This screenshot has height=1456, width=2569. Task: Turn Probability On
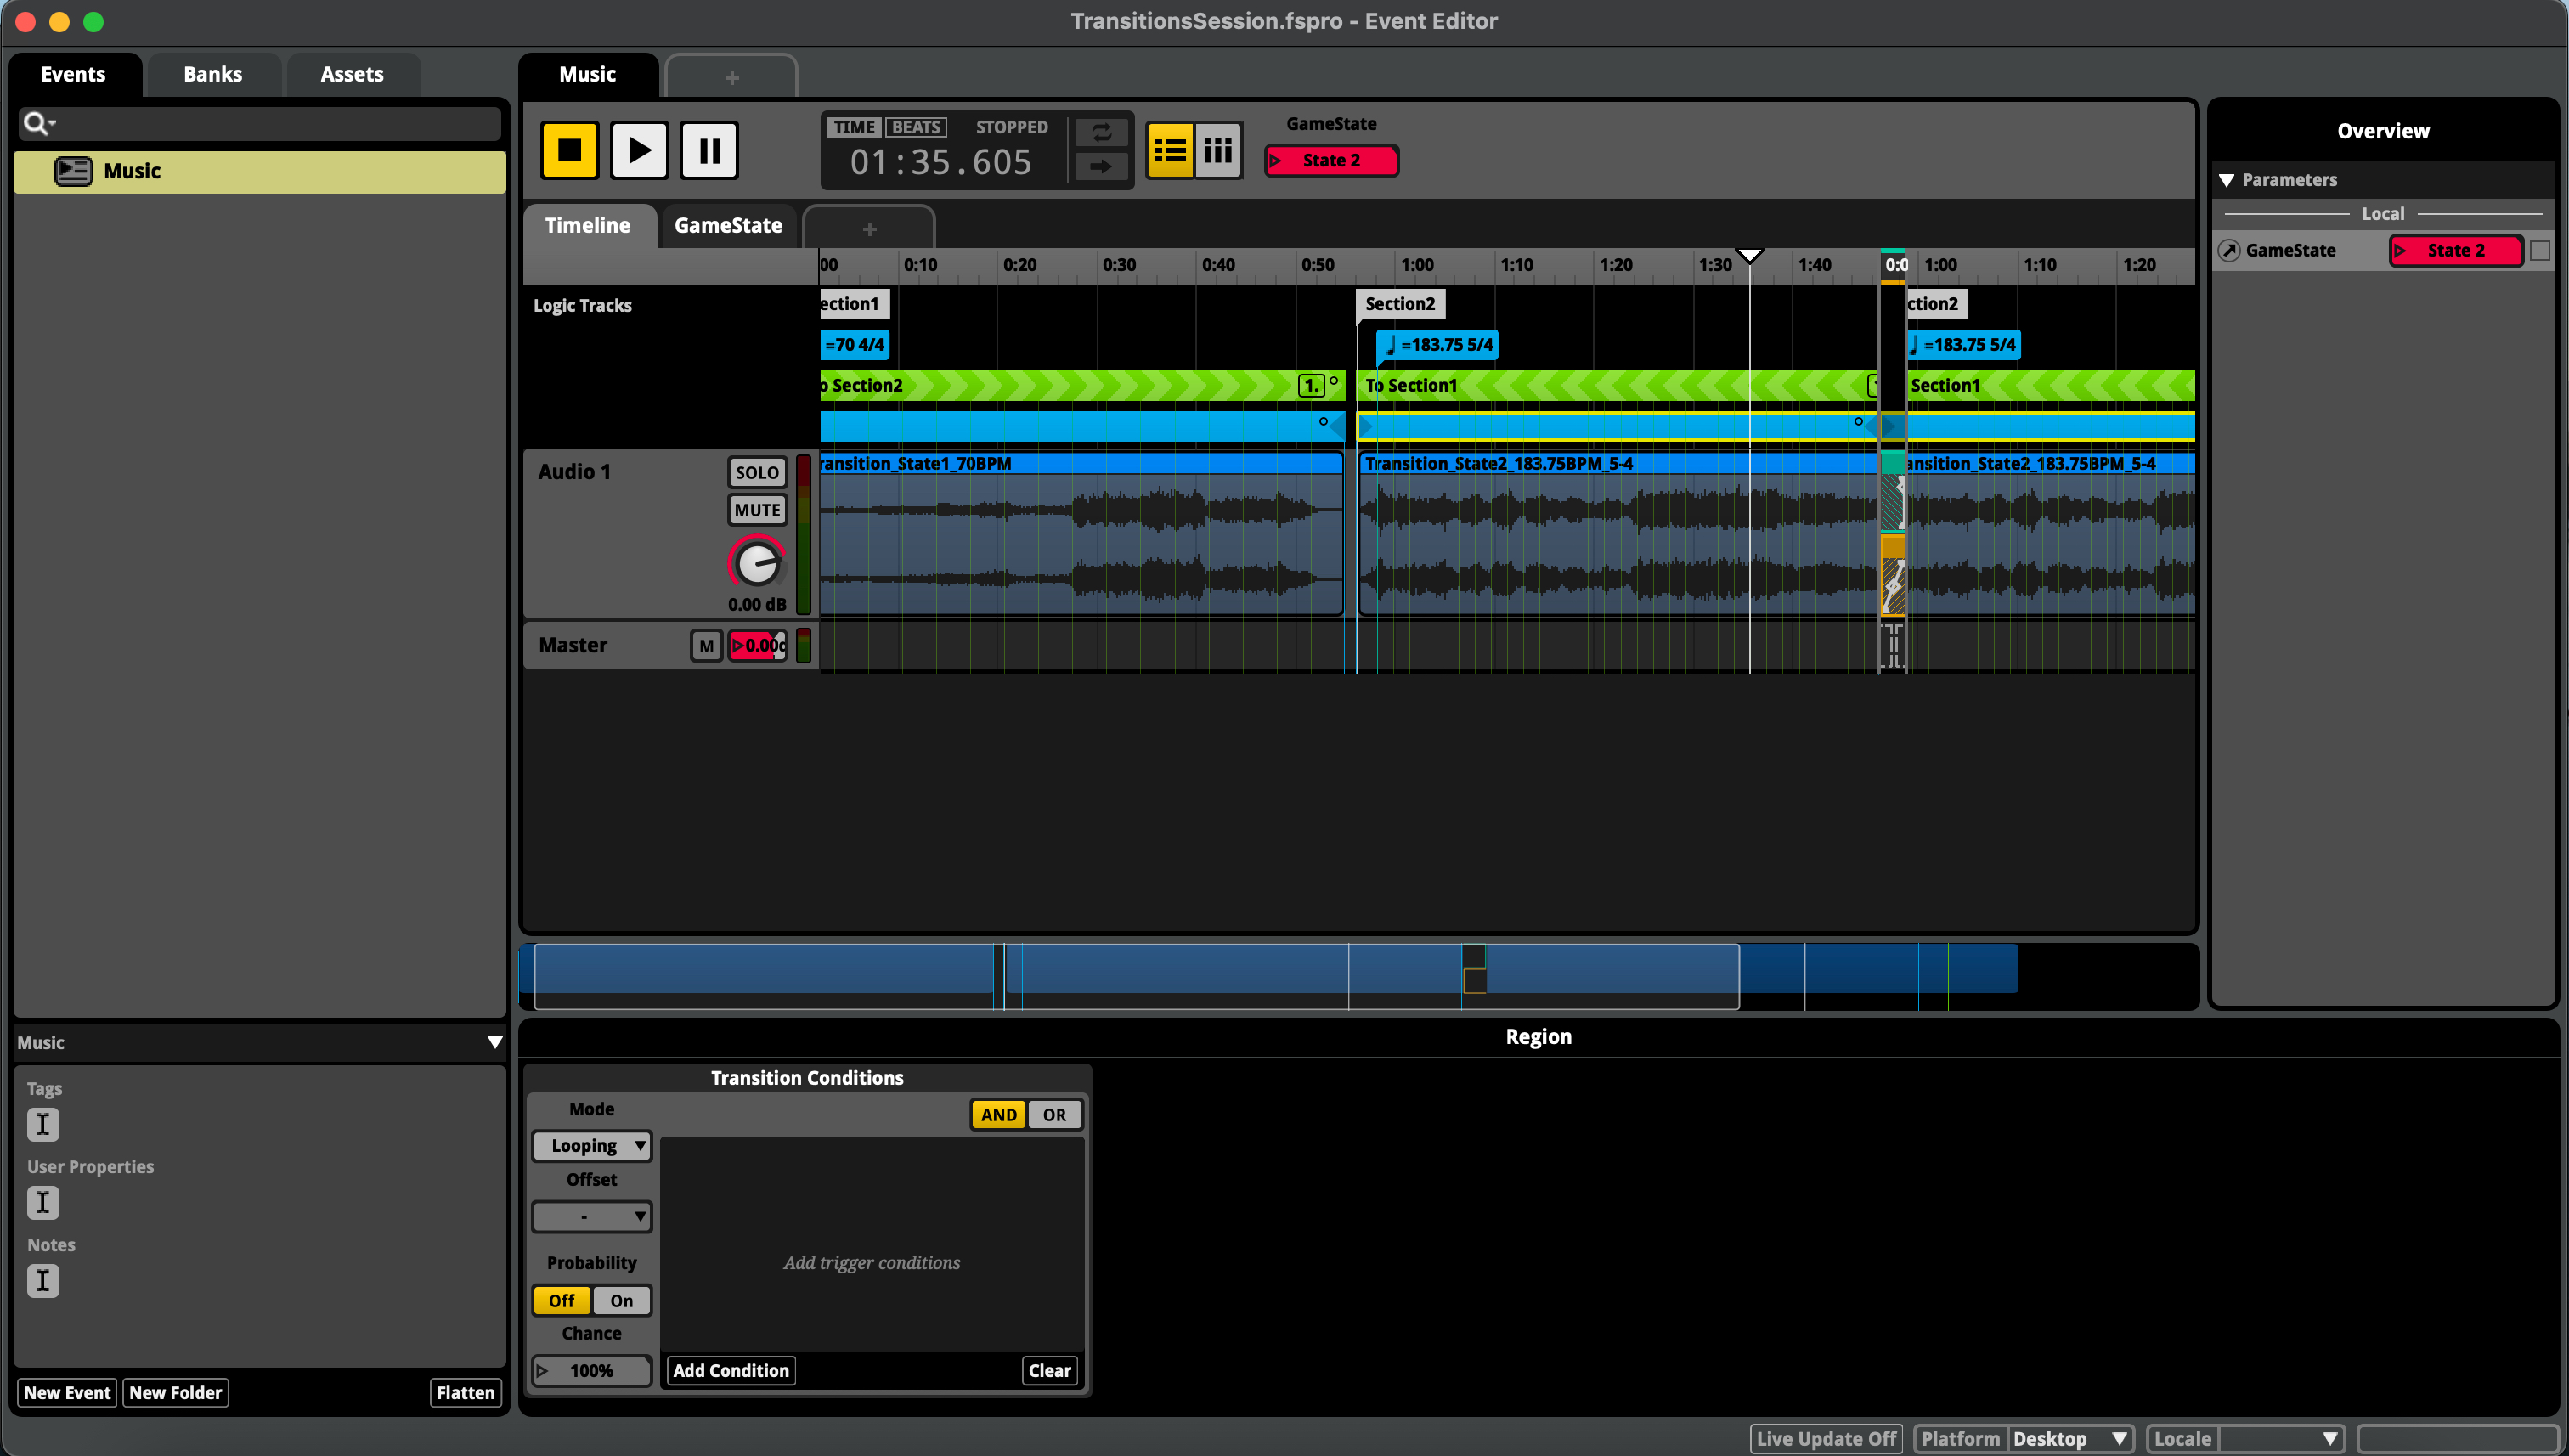[621, 1300]
